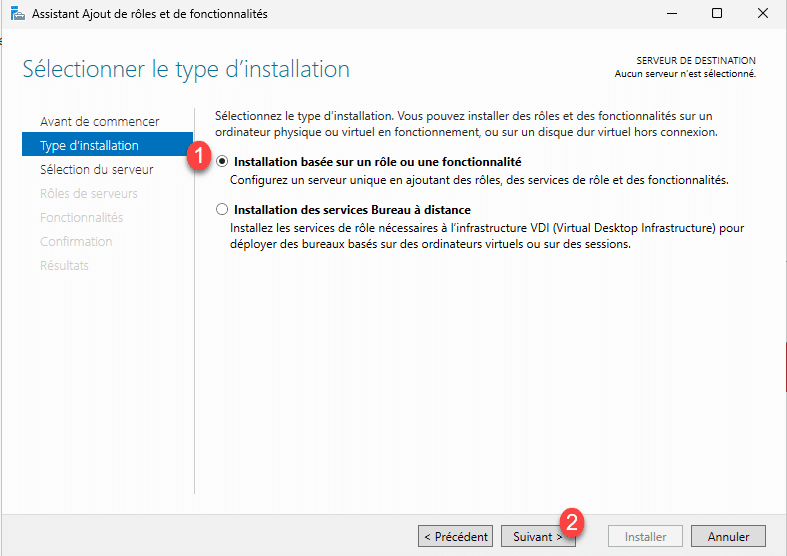
Task: Click the "Installation des services Bureau à distance" label
Action: click(352, 209)
